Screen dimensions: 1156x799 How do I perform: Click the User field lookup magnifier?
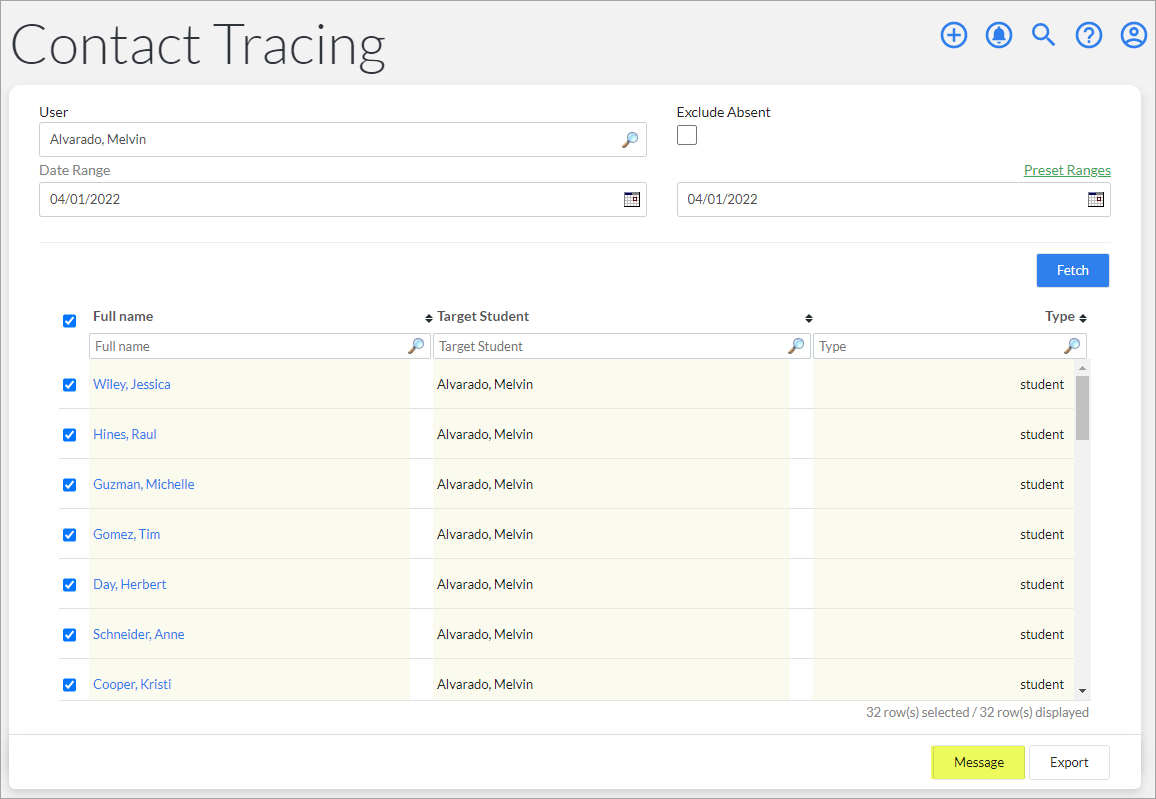(630, 139)
